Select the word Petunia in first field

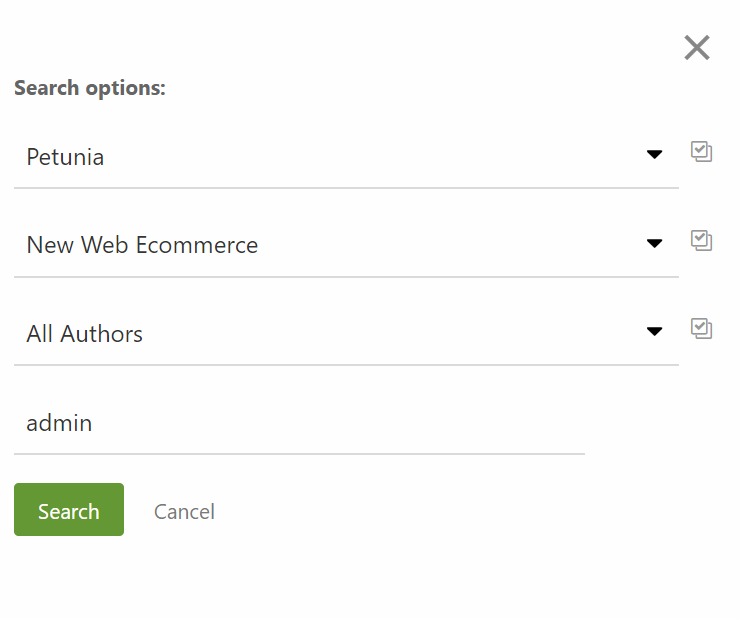pos(65,157)
